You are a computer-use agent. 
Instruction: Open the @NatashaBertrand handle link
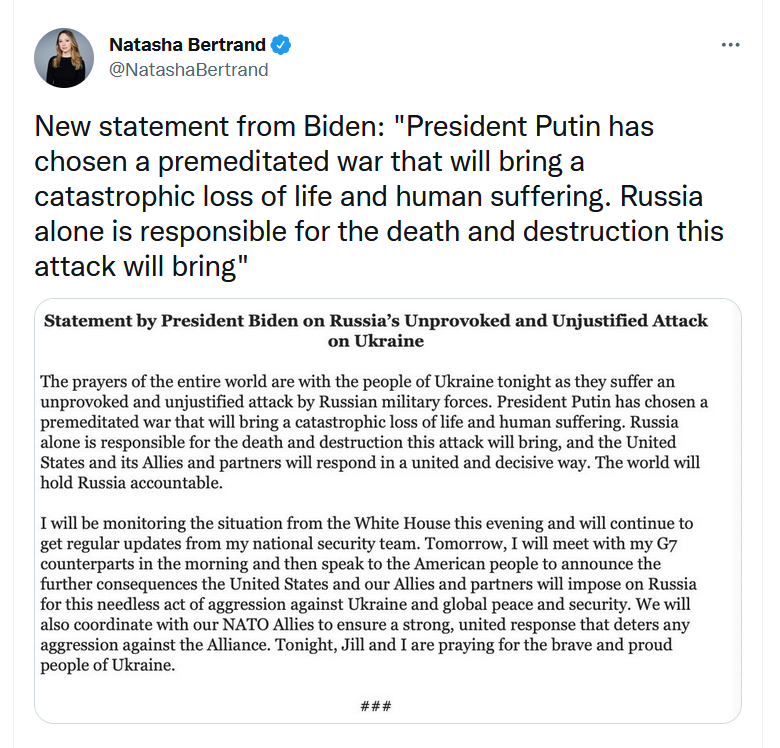tap(188, 70)
